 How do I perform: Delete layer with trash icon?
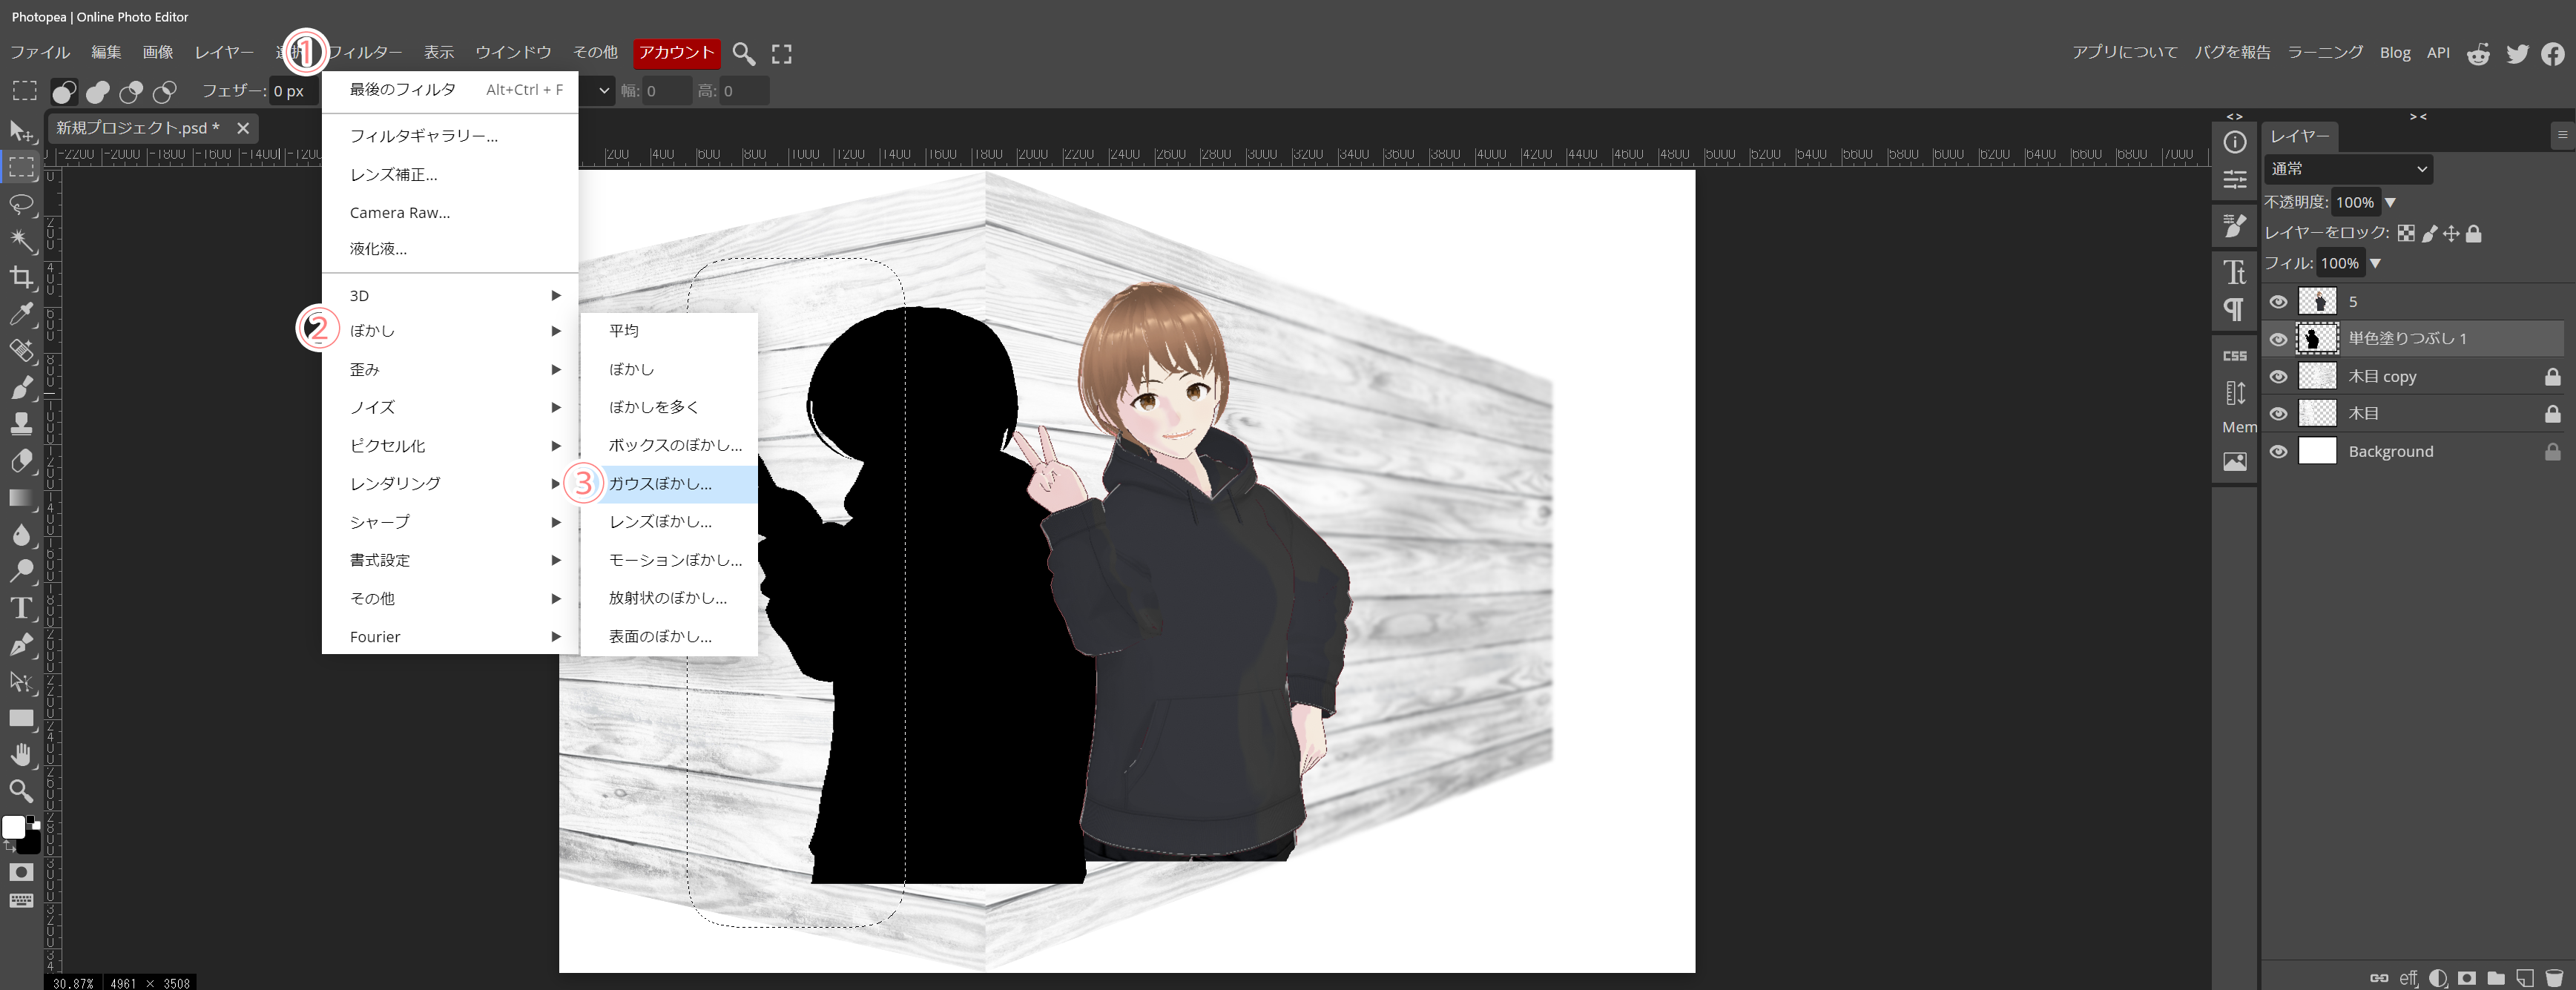2554,977
